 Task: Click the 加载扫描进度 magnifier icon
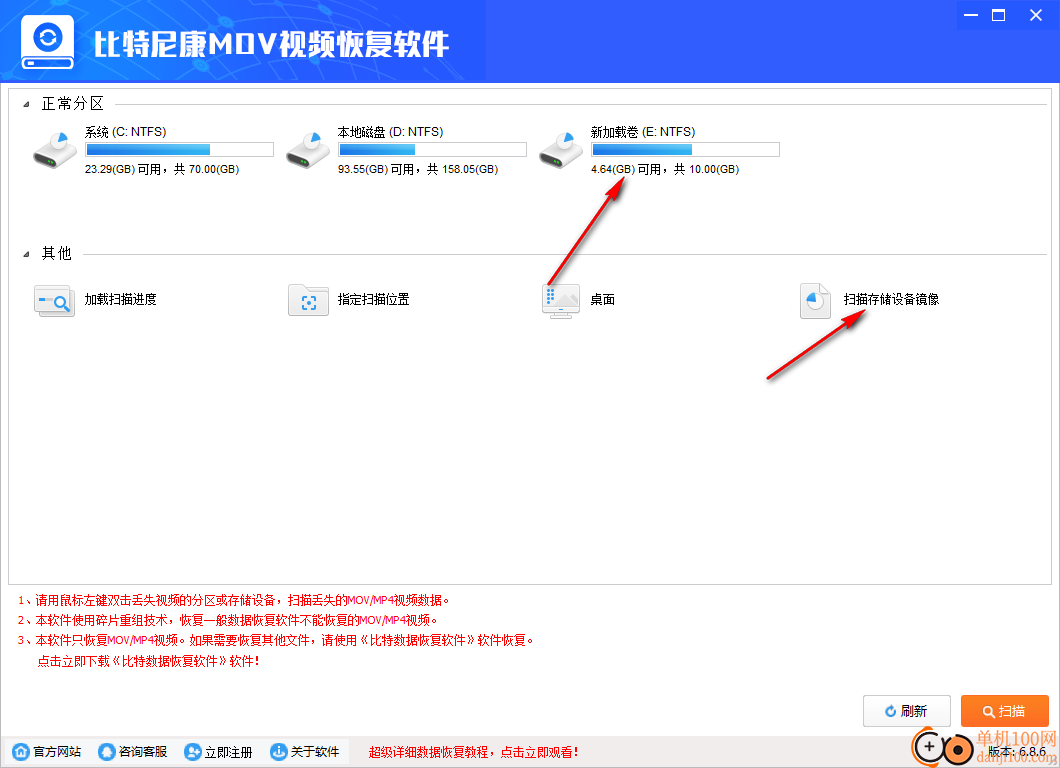click(x=54, y=300)
